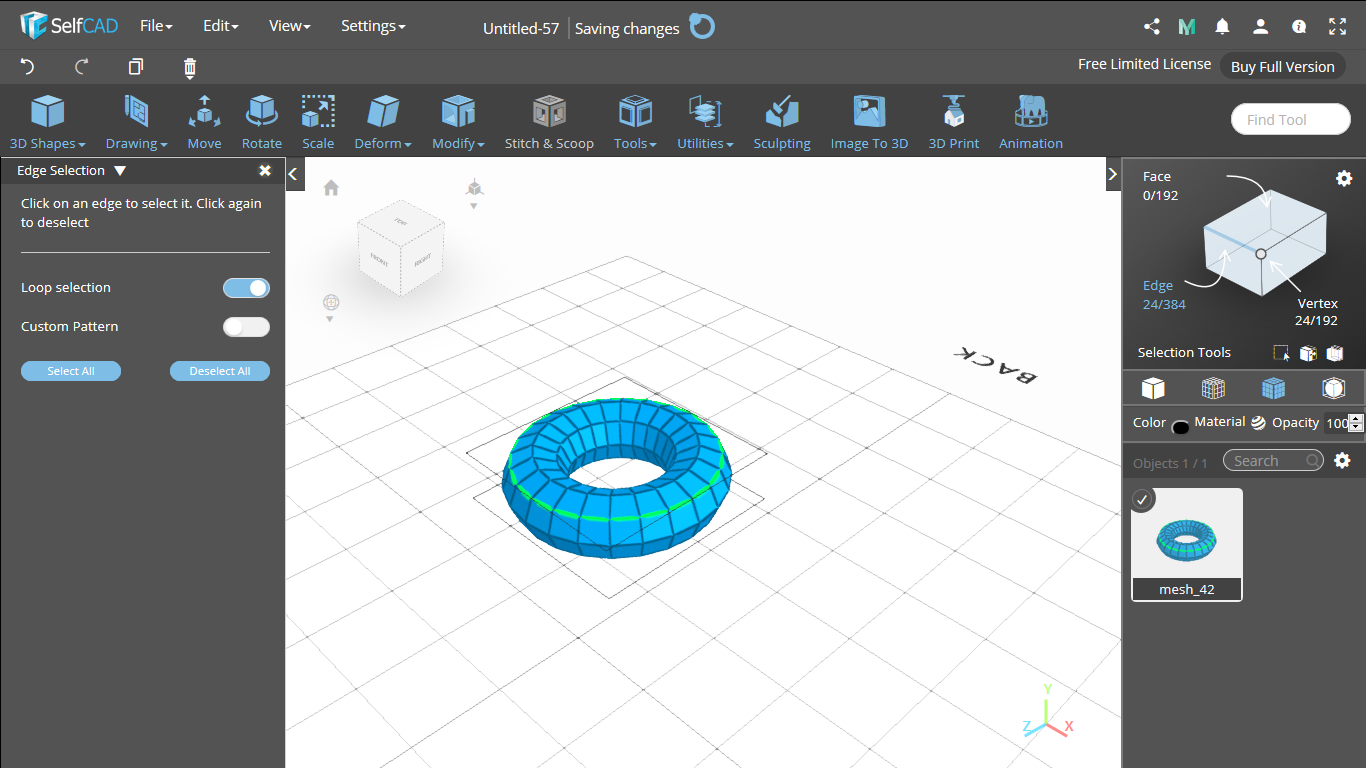Open the Animation tool
1366x768 pixels.
pyautogui.click(x=1031, y=122)
